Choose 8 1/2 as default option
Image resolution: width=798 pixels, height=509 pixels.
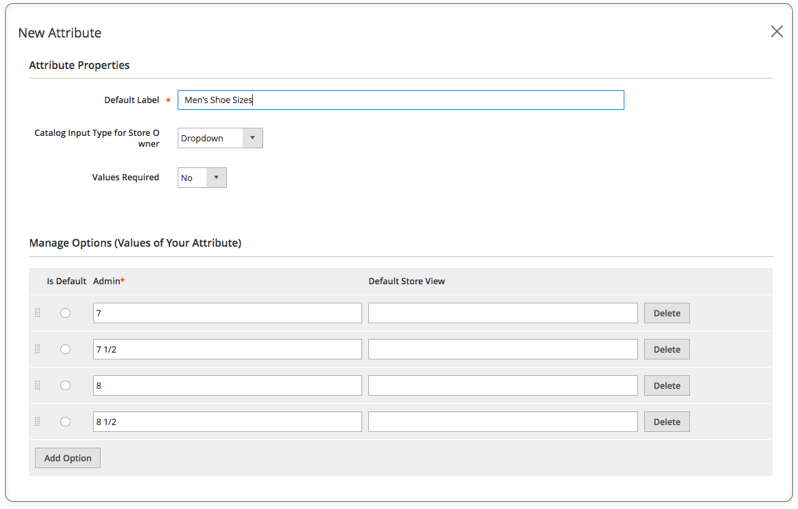65,421
